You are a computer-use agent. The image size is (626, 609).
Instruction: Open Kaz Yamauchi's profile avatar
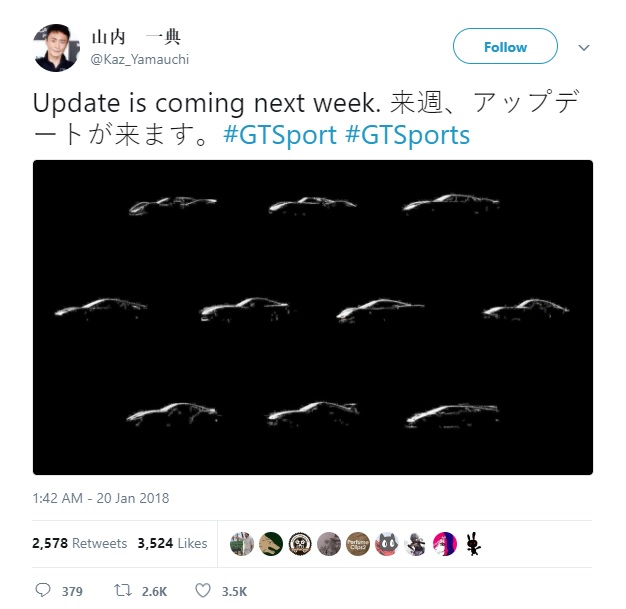pos(56,48)
